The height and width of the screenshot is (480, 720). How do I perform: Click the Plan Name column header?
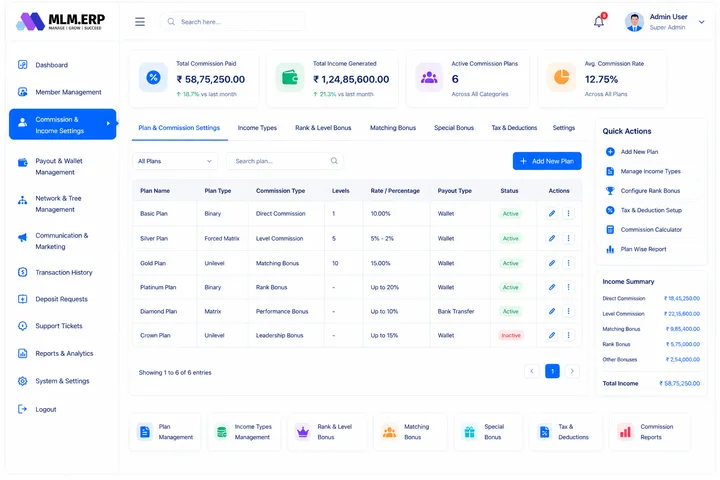click(155, 191)
